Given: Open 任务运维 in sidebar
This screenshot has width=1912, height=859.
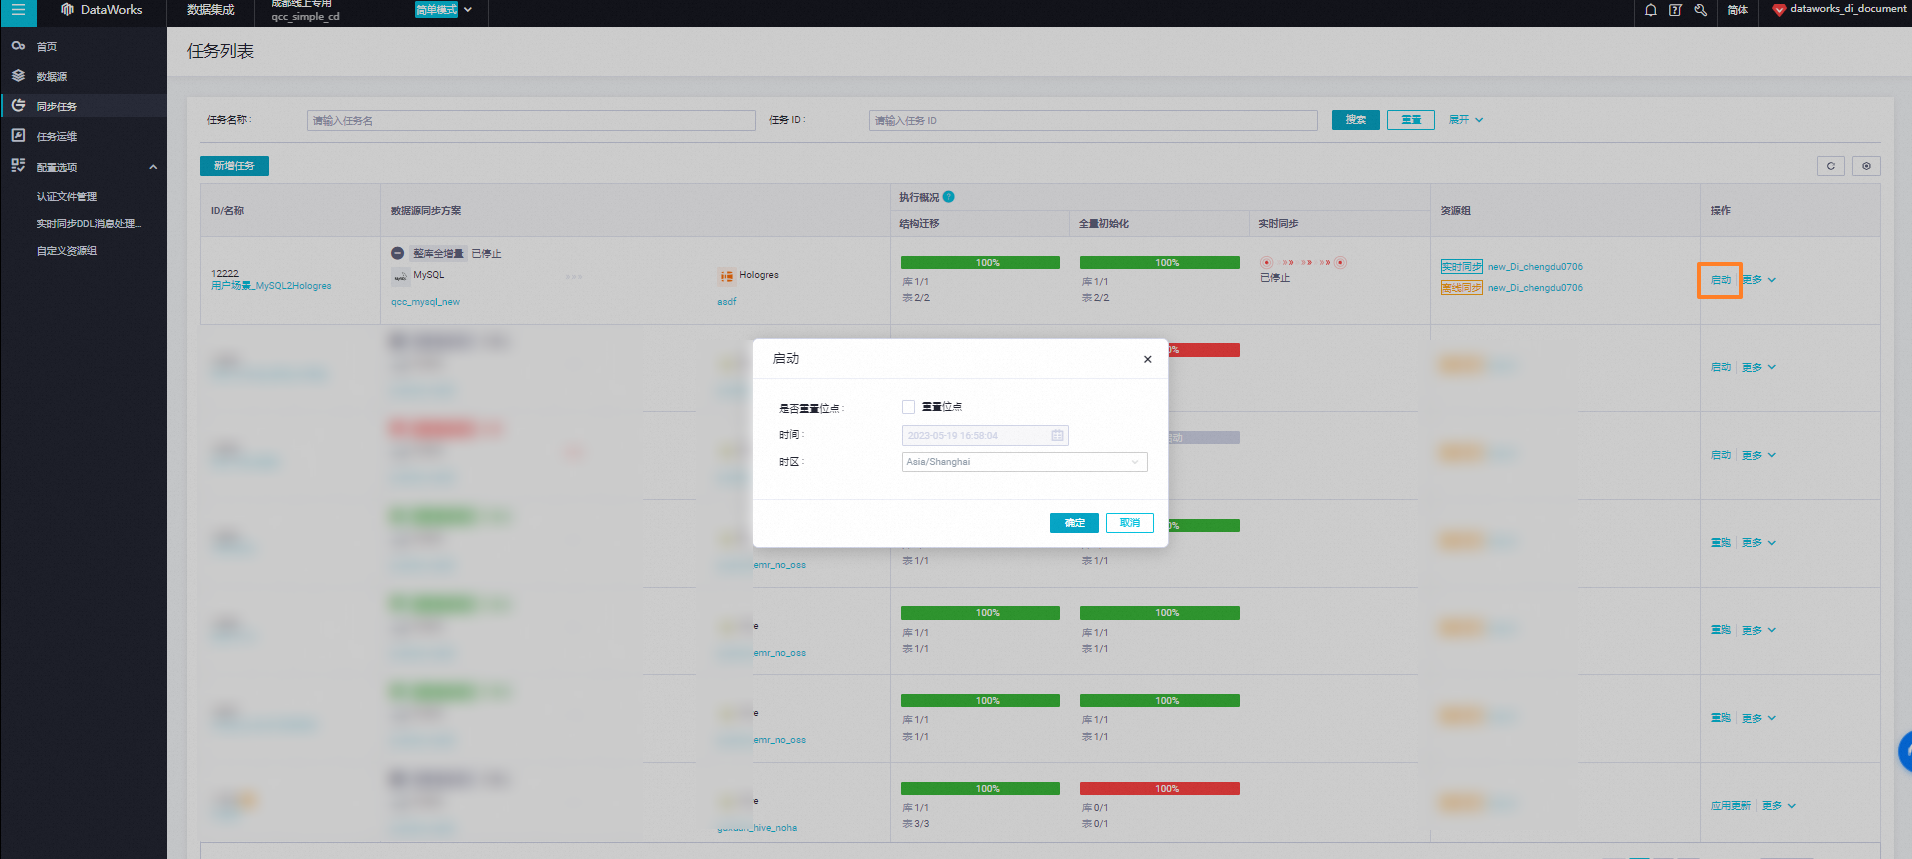Looking at the screenshot, I should 57,137.
